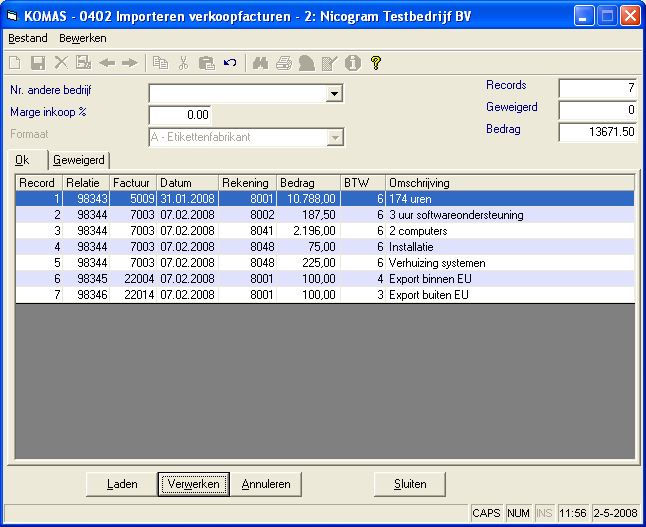Select the row 'Export buiten EU'
Viewport: 646px width, 527px height.
(325, 295)
